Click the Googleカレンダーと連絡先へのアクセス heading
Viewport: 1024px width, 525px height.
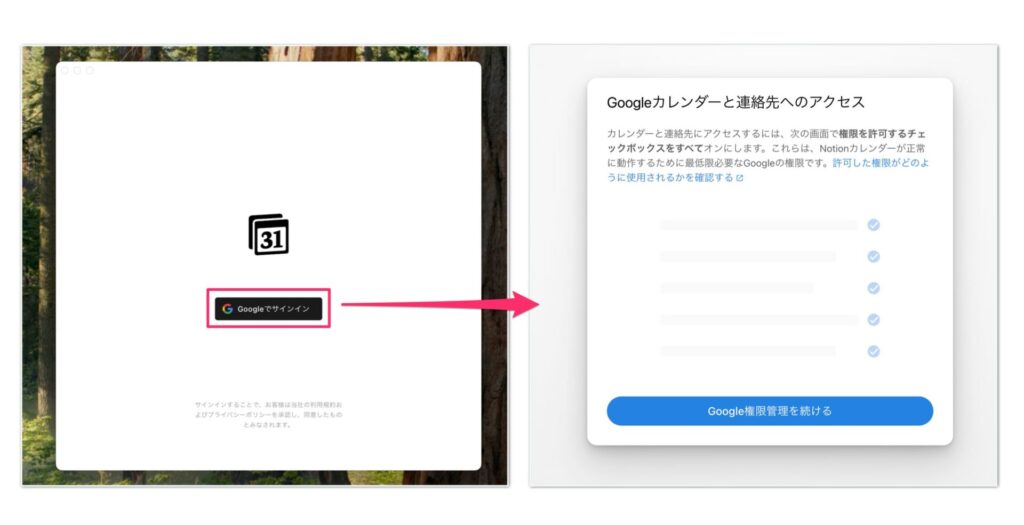(x=735, y=102)
